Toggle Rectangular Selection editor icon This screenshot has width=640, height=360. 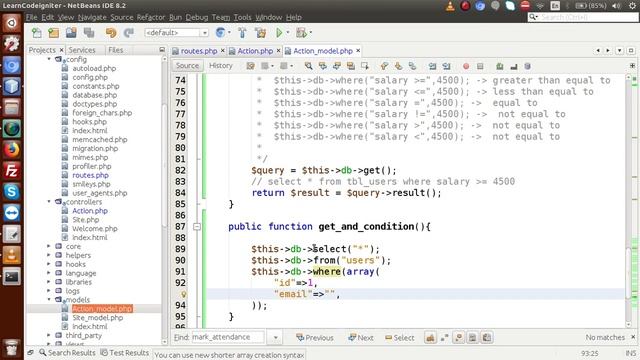365,66
